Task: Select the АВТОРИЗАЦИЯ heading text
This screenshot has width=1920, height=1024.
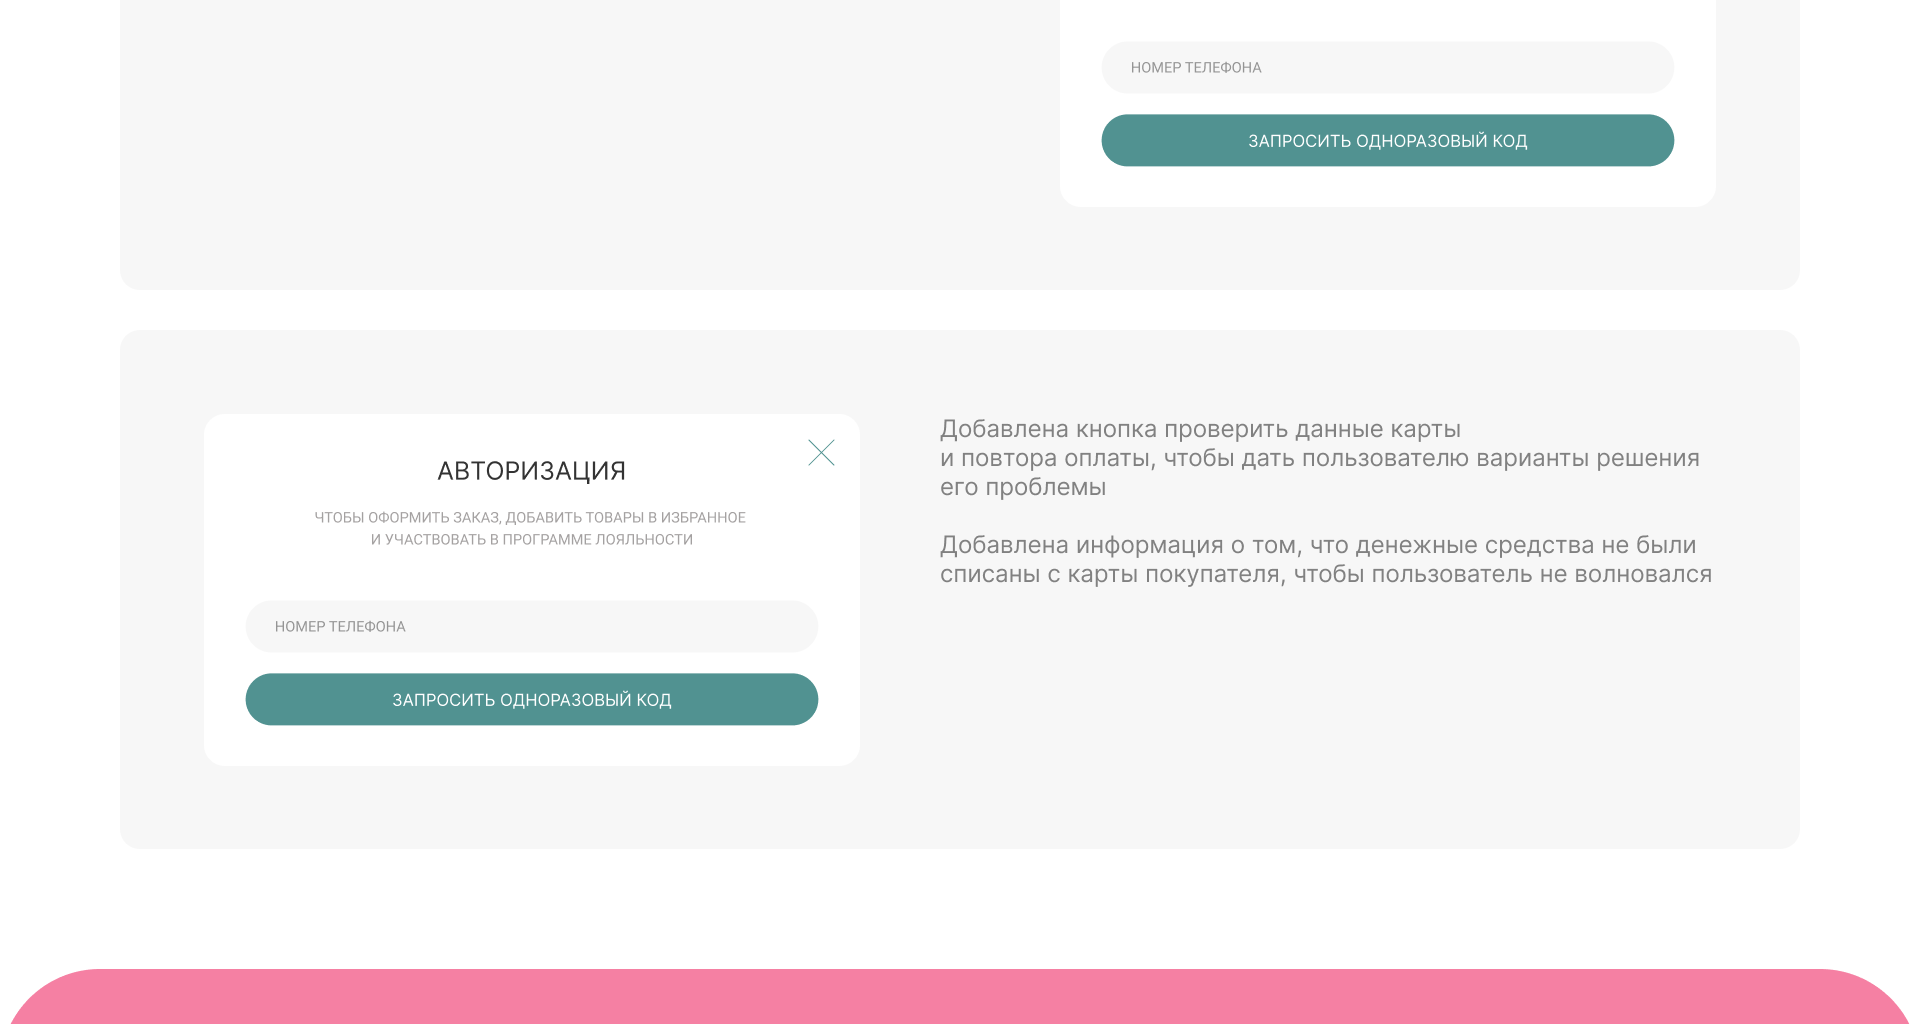Action: [x=531, y=471]
